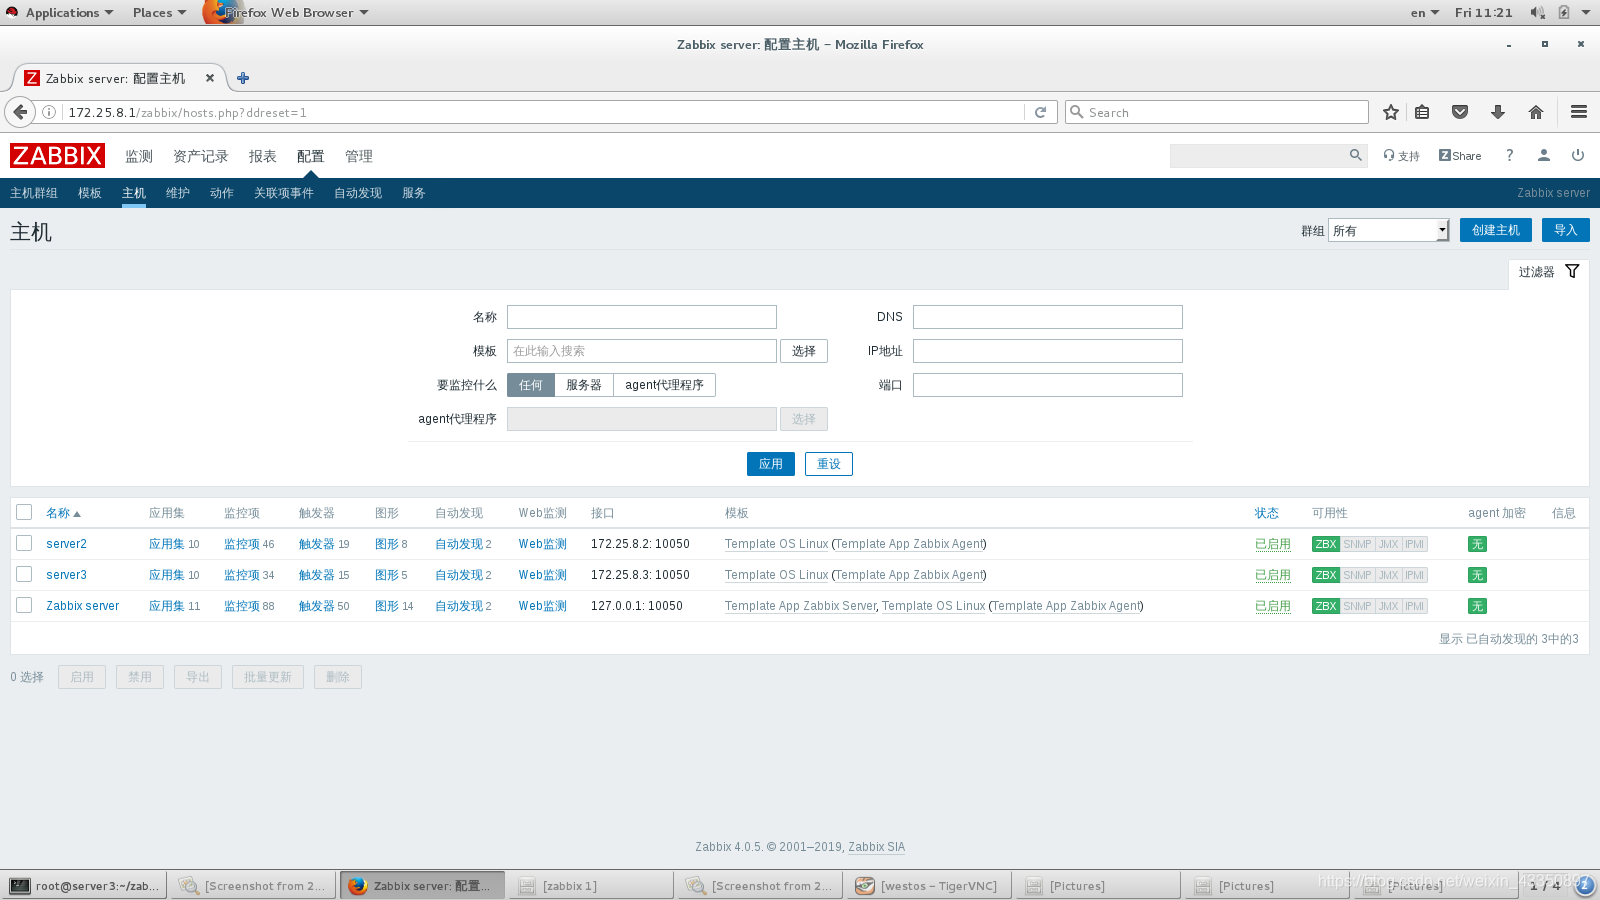Click the SNMP badge for Zabbix server

coord(1357,606)
